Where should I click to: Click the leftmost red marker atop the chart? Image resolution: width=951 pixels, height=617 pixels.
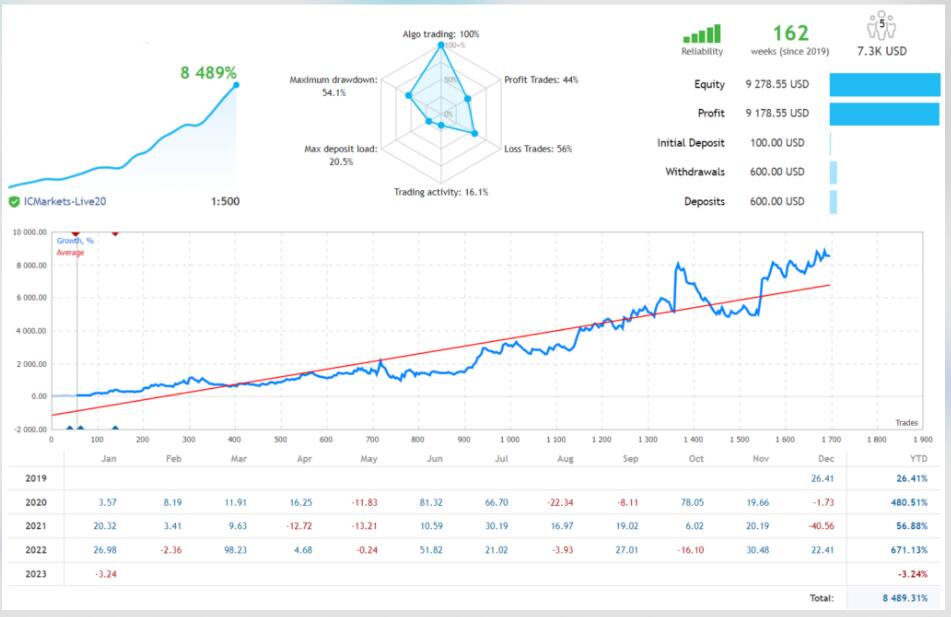(x=75, y=232)
